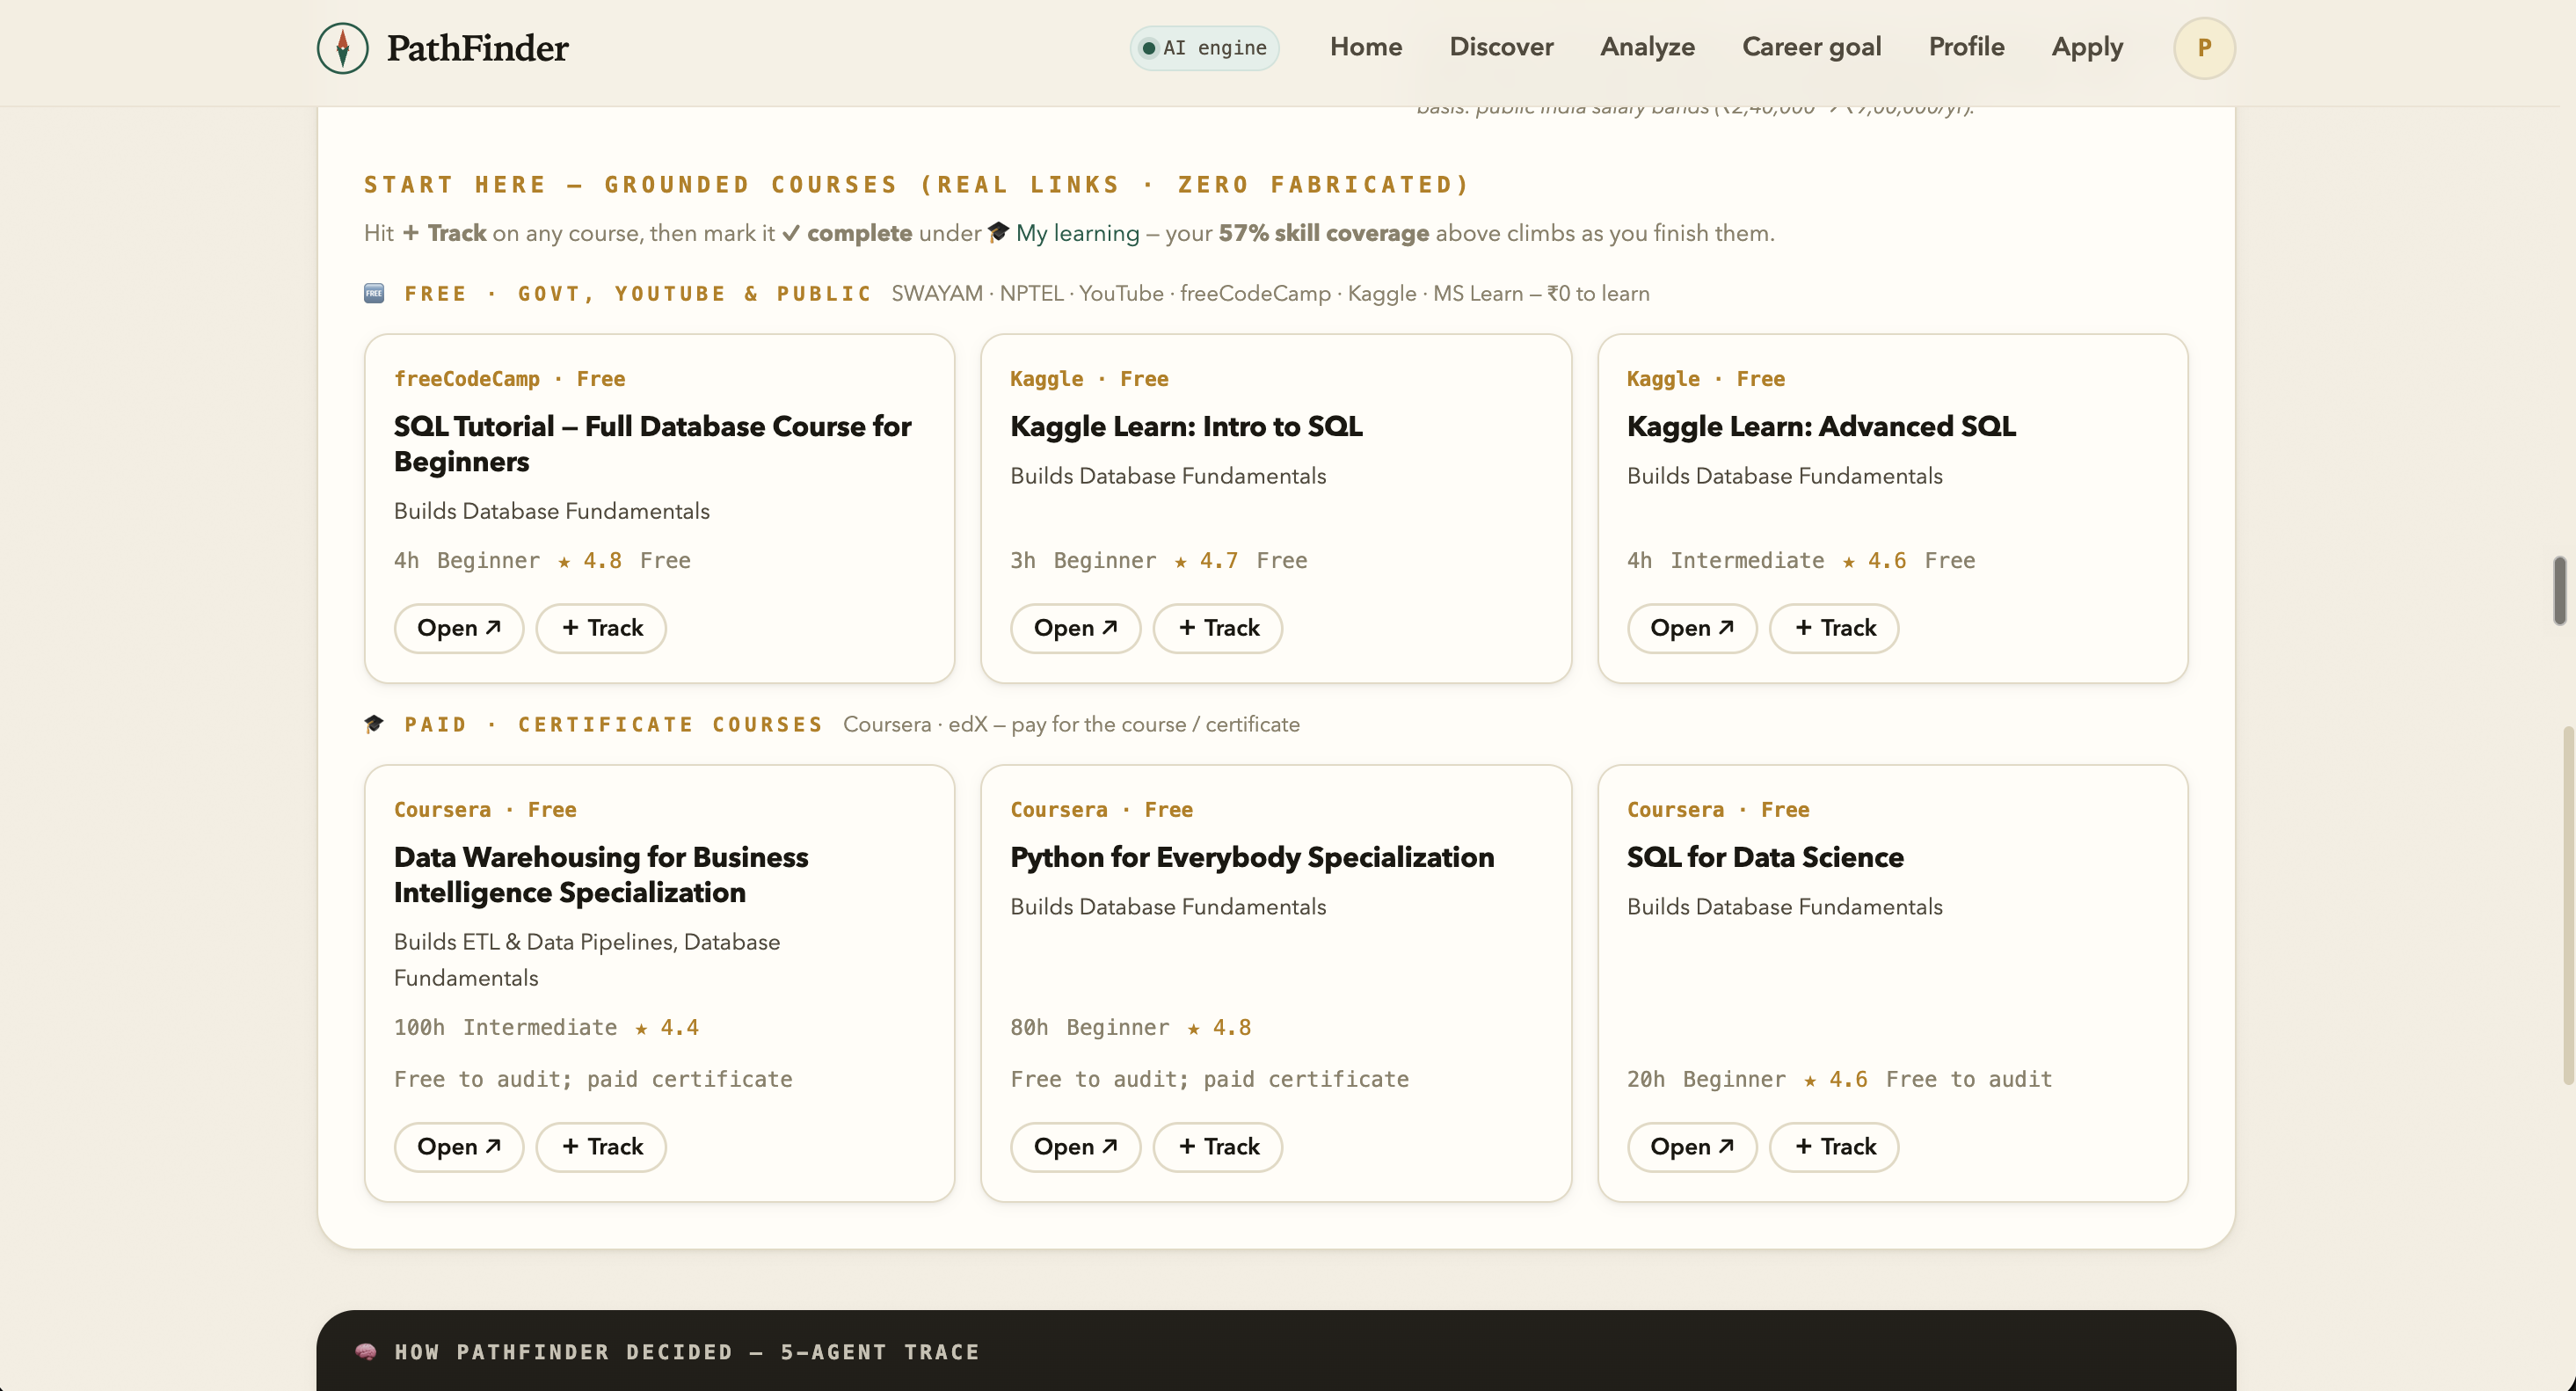This screenshot has width=2576, height=1391.
Task: Open the SQL for Data Science course
Action: pos(1691,1147)
